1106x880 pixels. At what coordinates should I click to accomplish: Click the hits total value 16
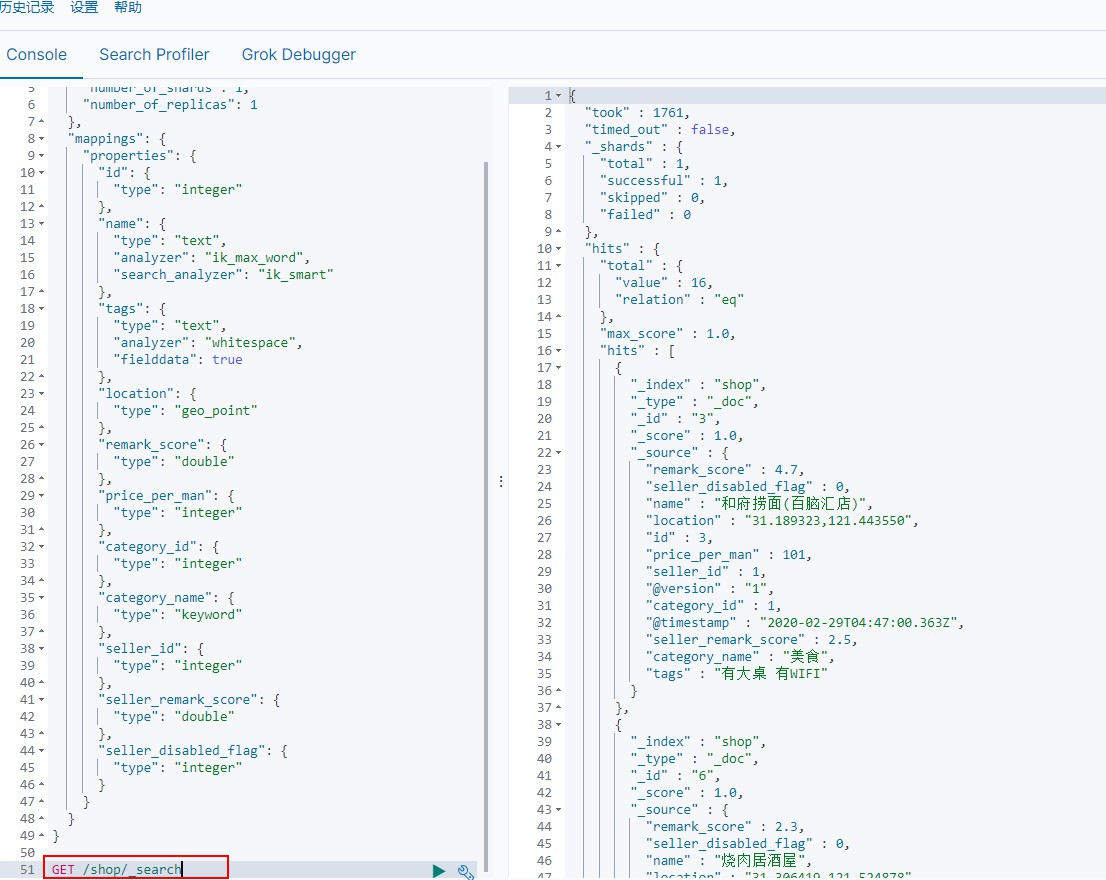coord(698,283)
